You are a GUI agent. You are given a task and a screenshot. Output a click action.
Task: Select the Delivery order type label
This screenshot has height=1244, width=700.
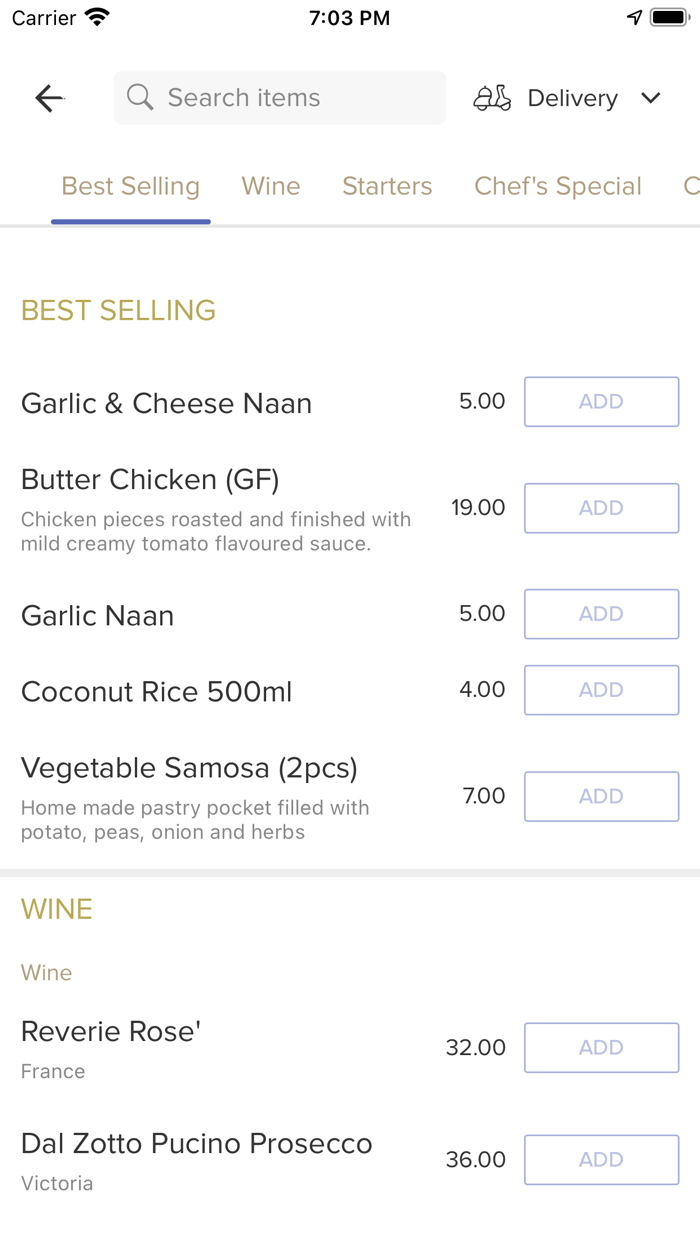pos(572,98)
